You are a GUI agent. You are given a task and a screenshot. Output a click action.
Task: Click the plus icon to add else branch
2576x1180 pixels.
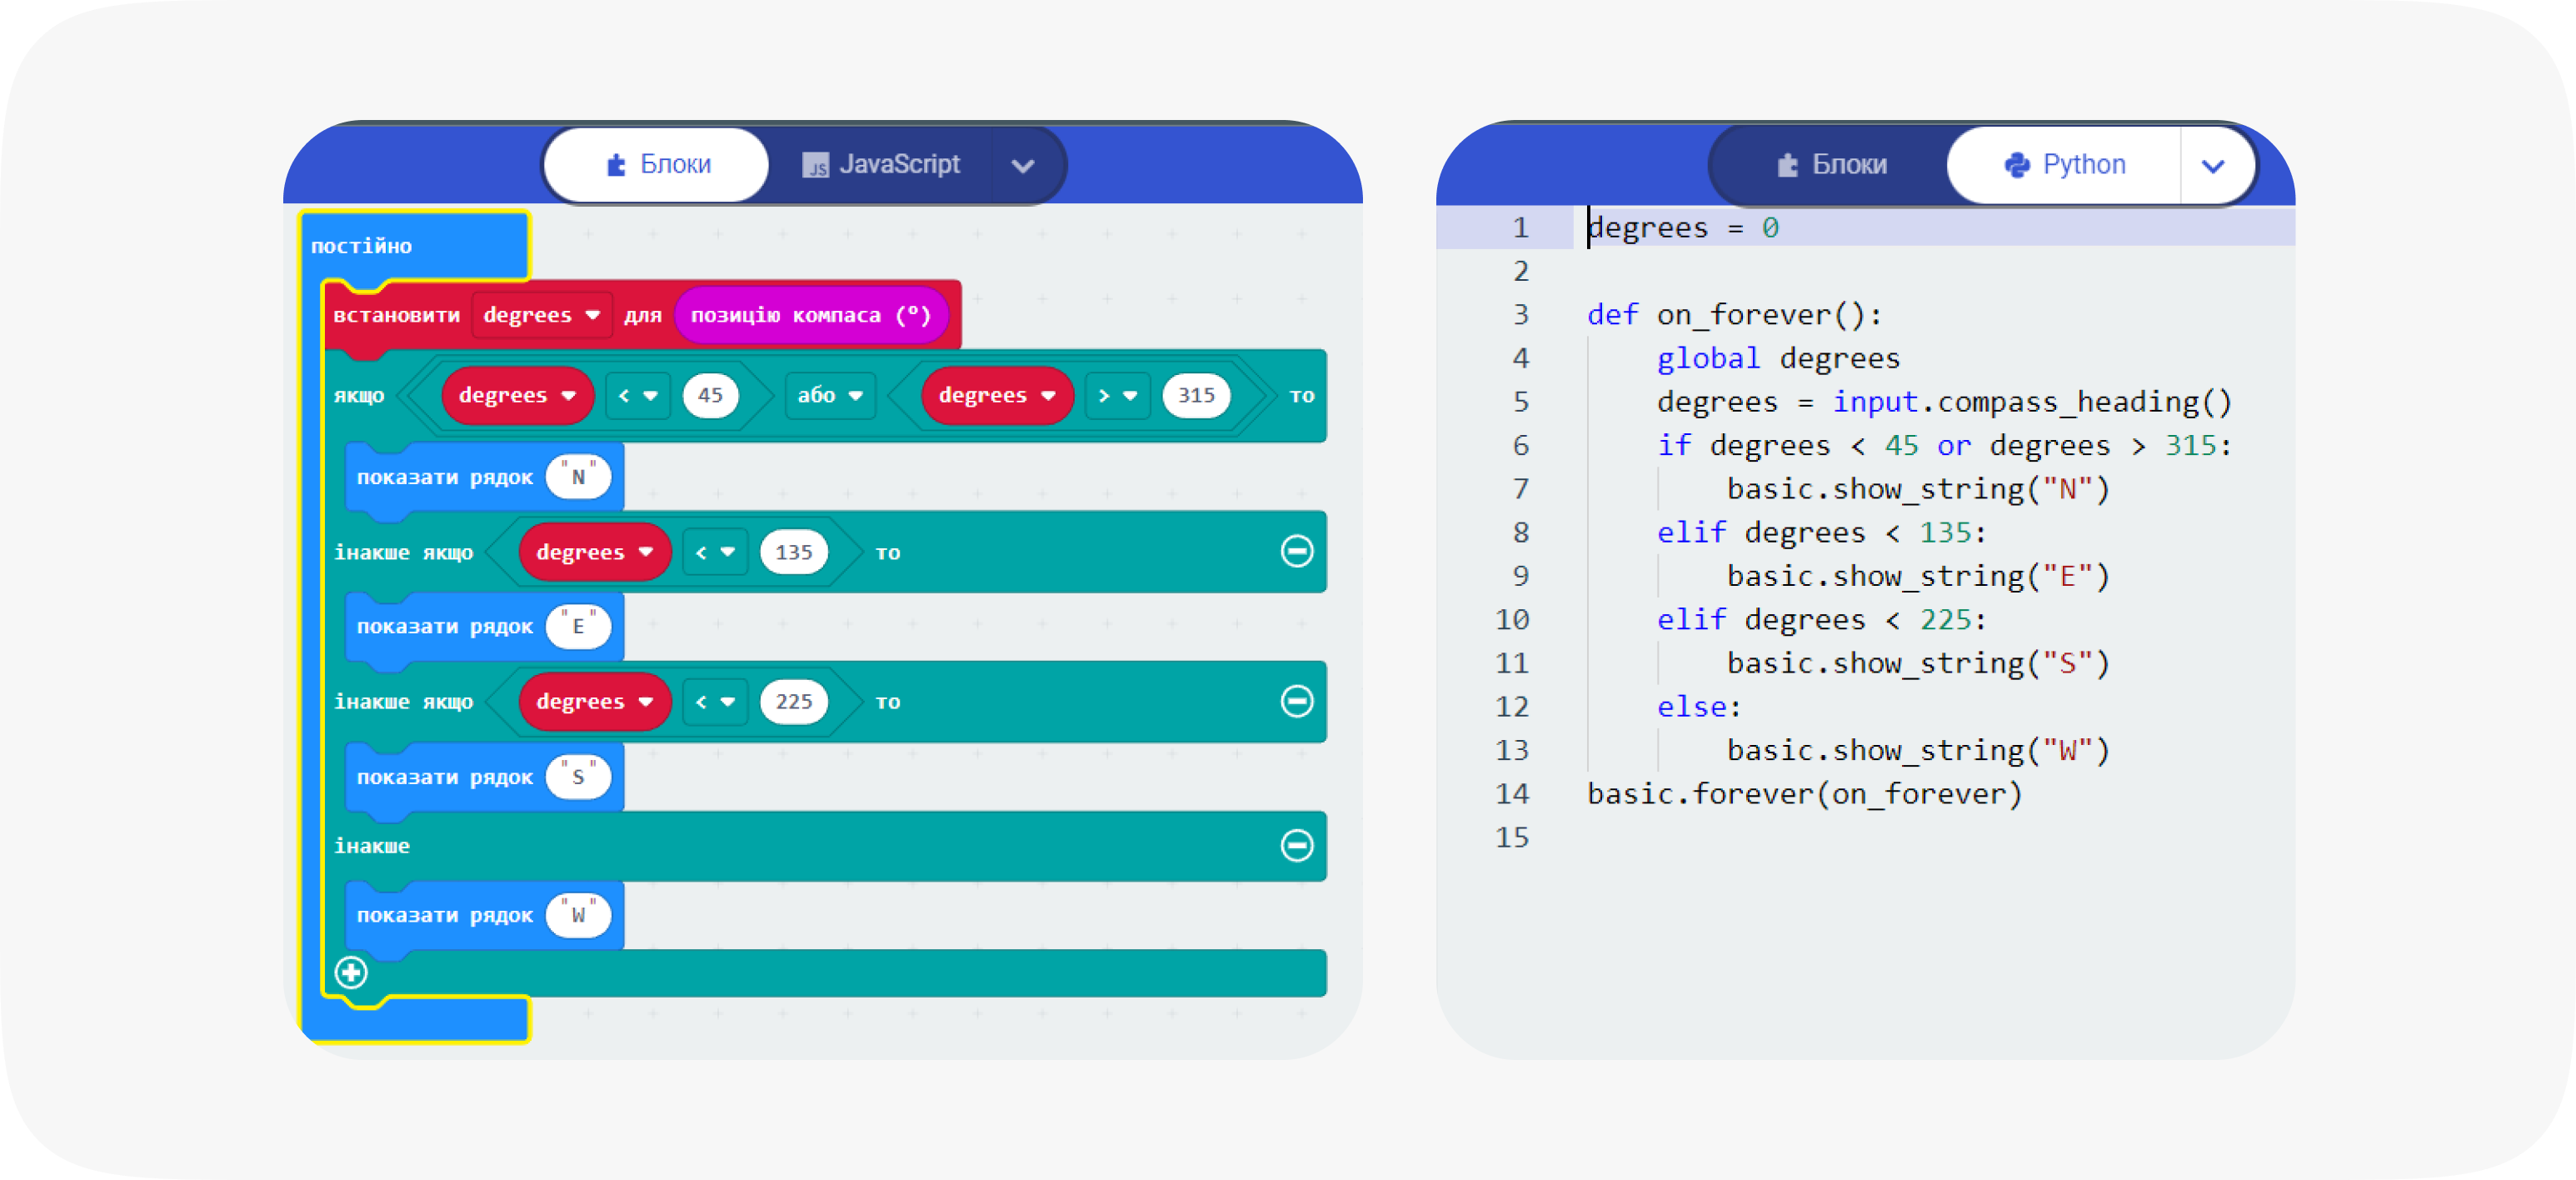click(x=351, y=972)
